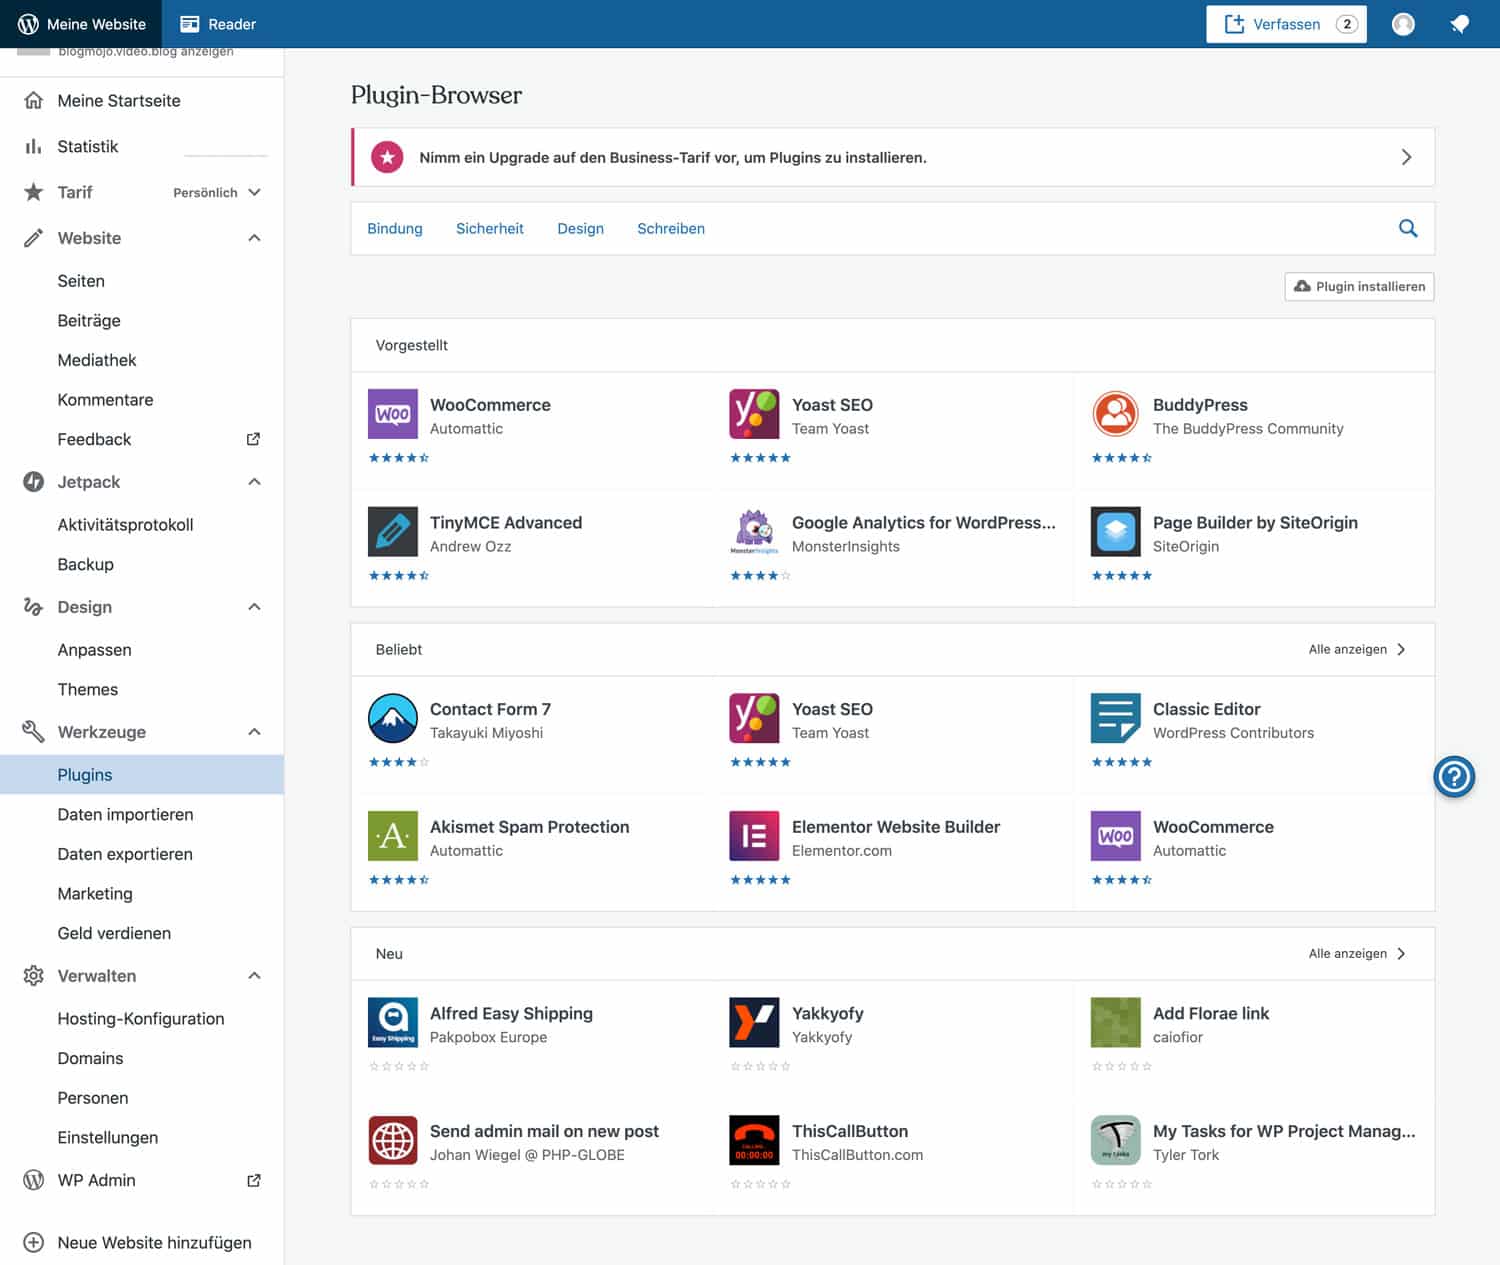Viewport: 1500px width, 1265px height.
Task: Switch to the Sicherheit category tab
Action: pyautogui.click(x=489, y=229)
